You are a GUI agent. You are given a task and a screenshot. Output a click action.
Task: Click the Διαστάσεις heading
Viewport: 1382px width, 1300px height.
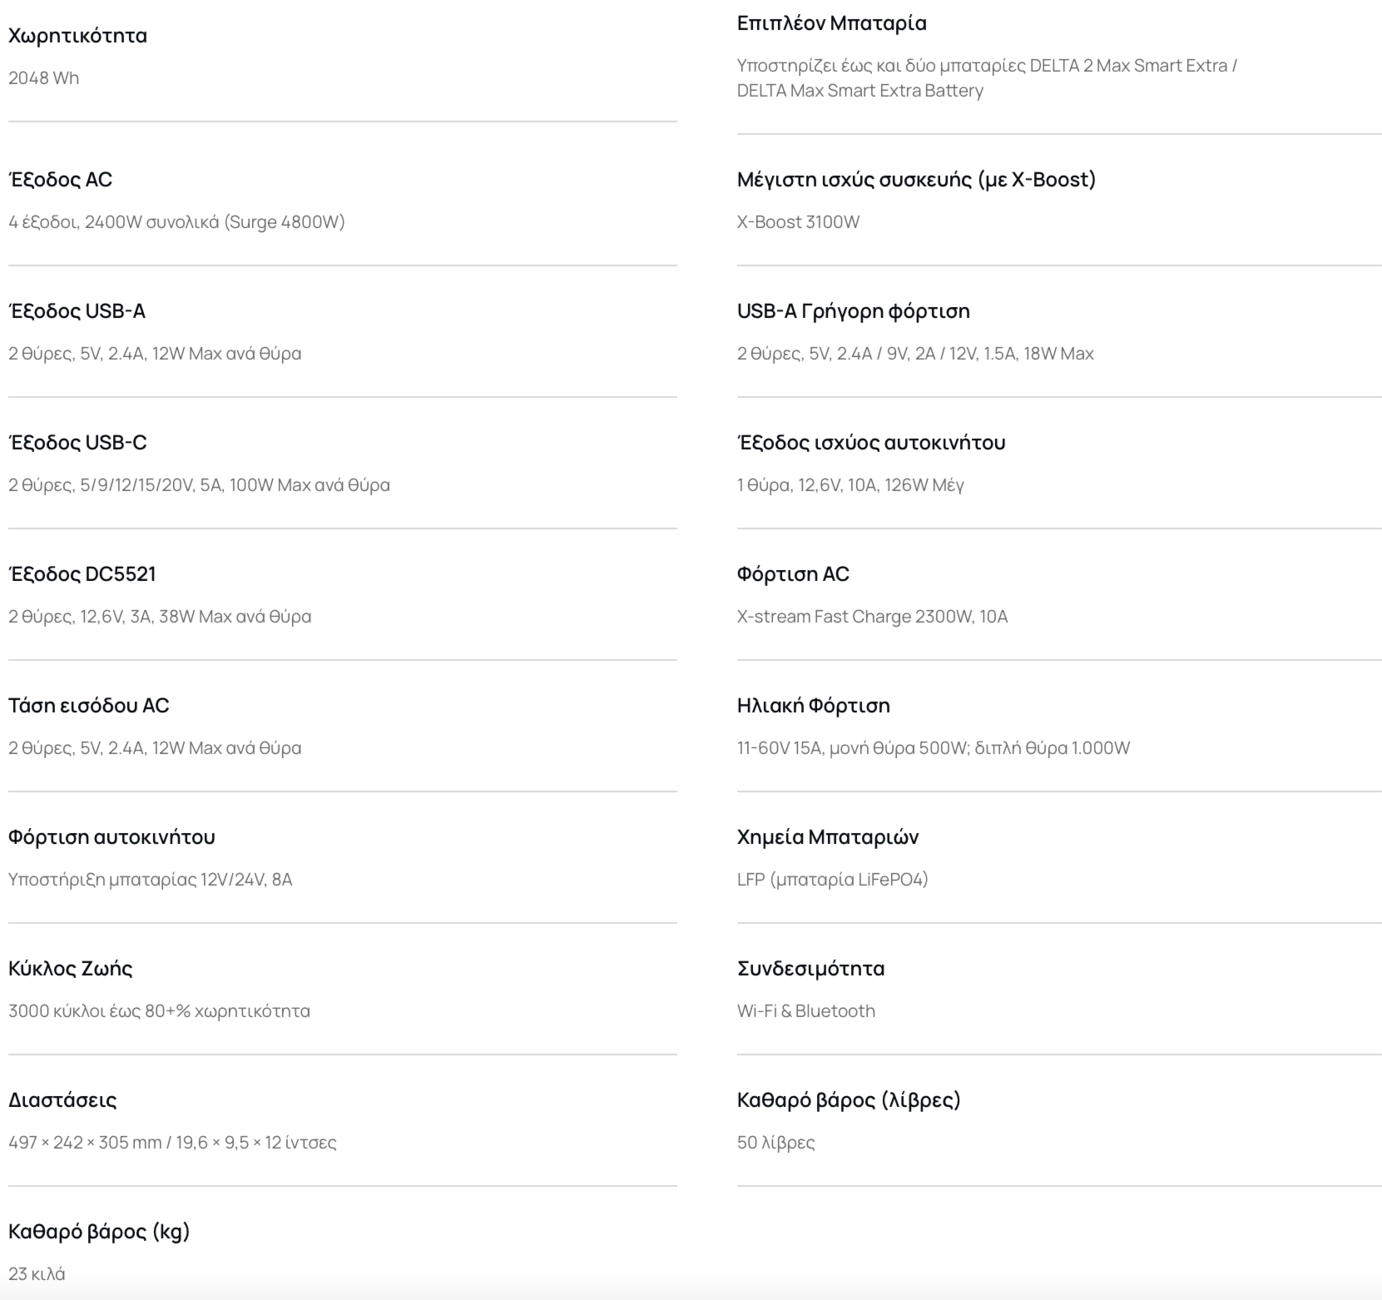(63, 1100)
